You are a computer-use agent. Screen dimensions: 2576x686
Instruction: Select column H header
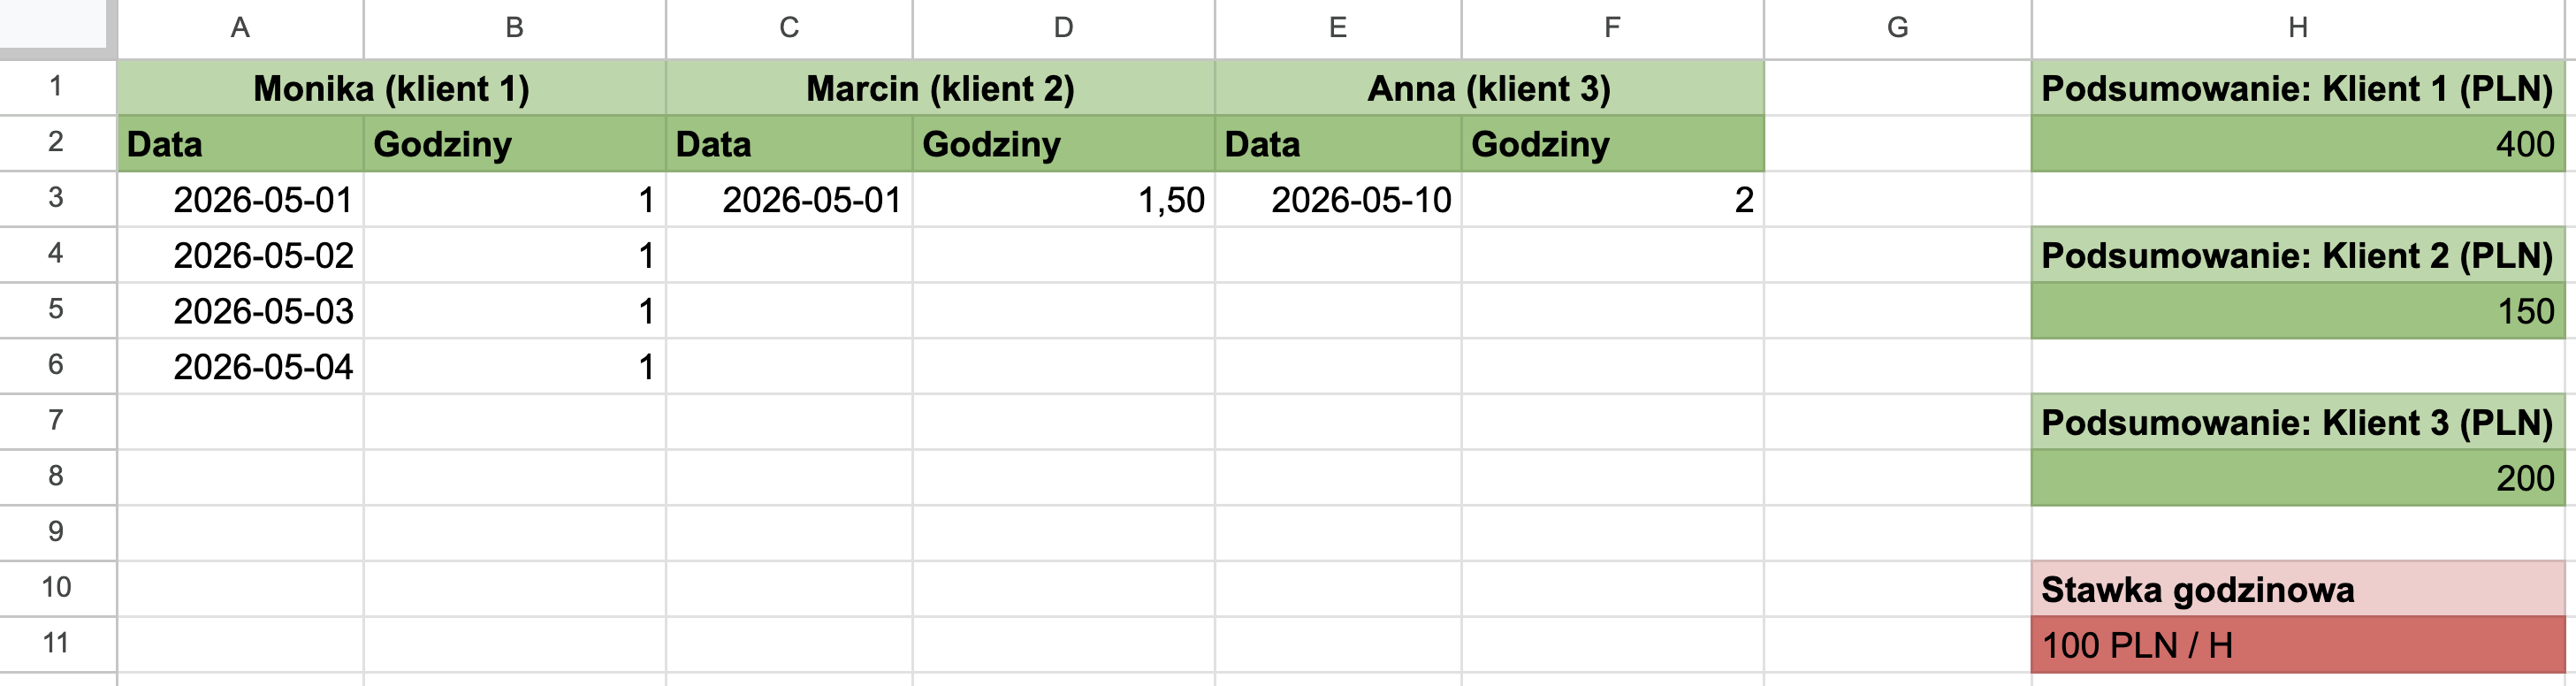2298,28
